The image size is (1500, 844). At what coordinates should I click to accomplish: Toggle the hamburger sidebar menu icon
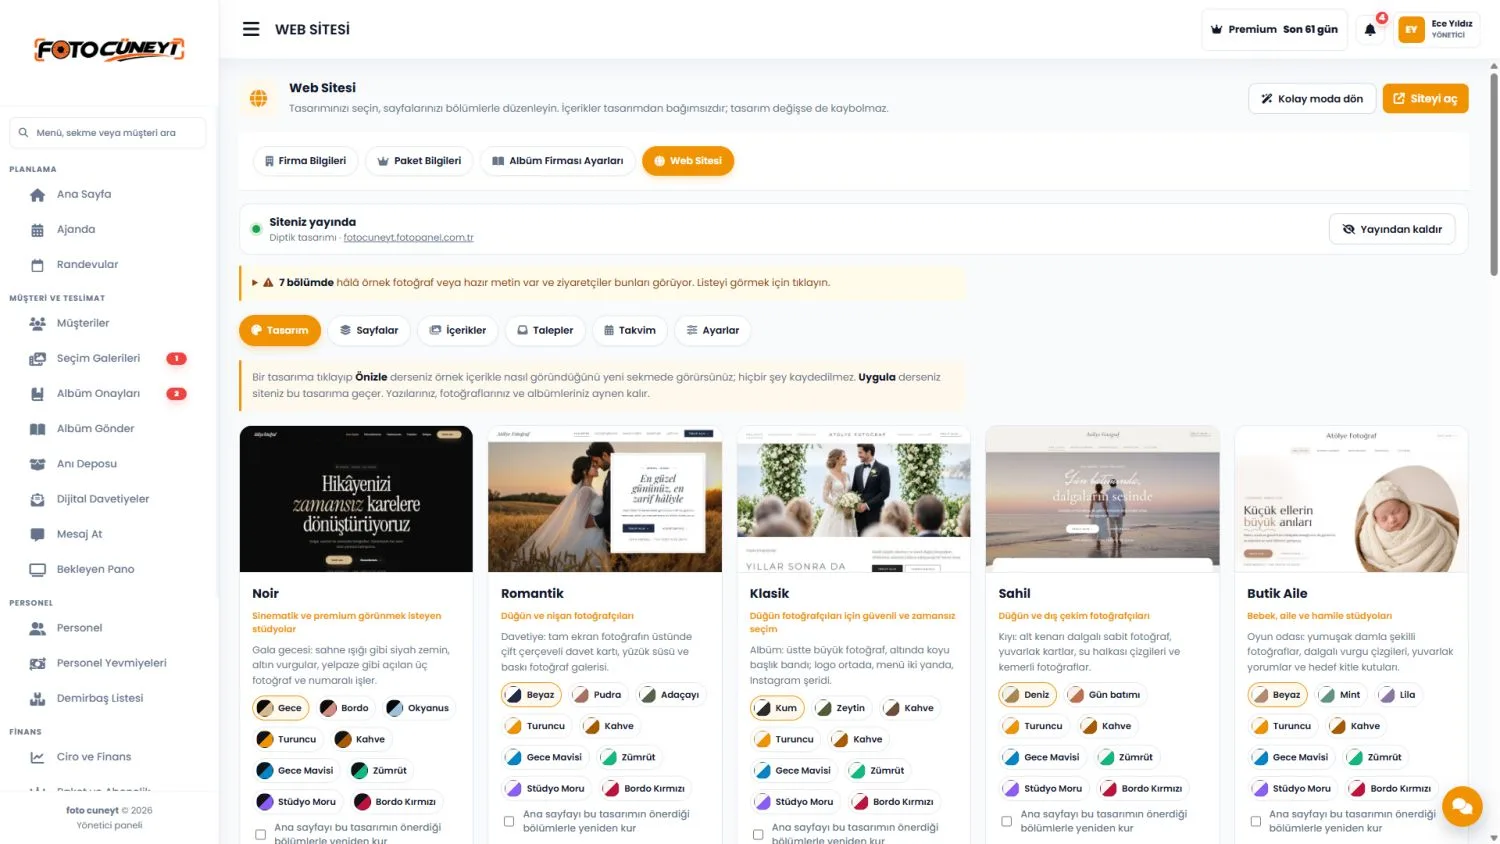[x=251, y=29]
